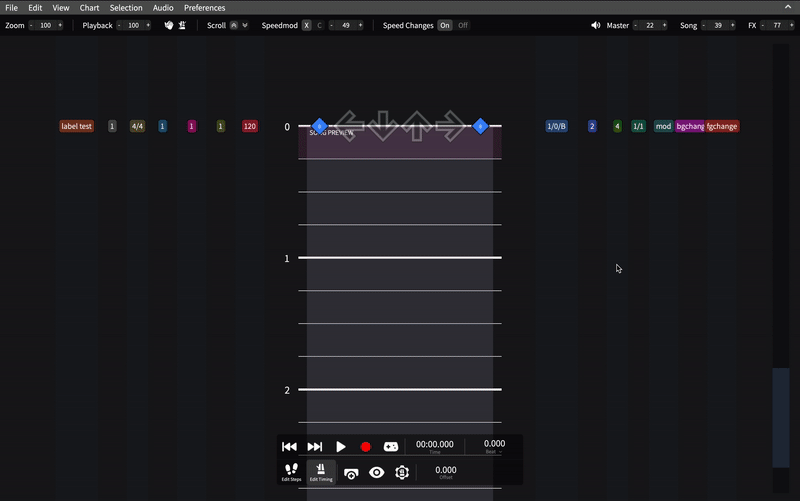Click the Offset value 0.000
The width and height of the screenshot is (800, 501).
pos(446,470)
